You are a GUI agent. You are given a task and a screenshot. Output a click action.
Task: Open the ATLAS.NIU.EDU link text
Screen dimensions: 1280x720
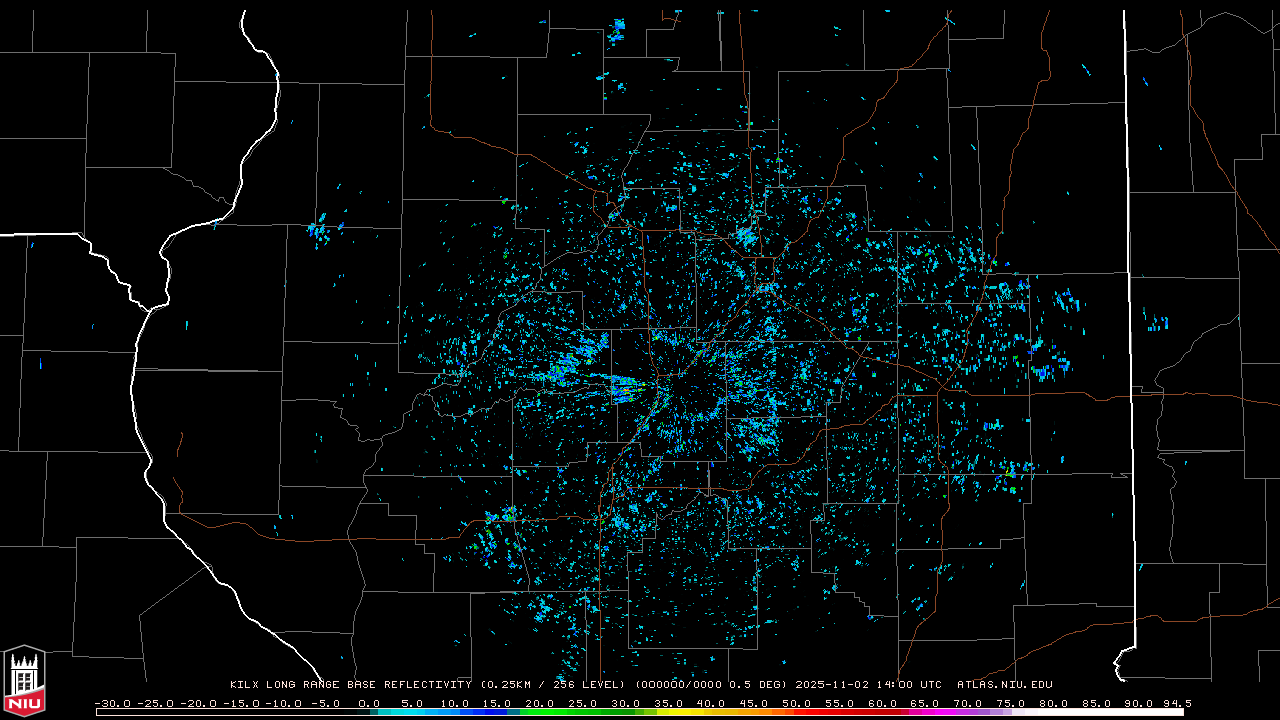pyautogui.click(x=1004, y=685)
